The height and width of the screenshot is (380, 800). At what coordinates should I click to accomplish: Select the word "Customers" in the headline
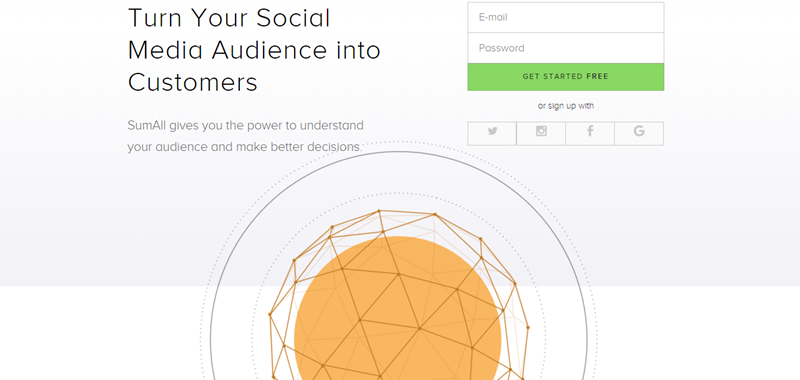[x=192, y=82]
